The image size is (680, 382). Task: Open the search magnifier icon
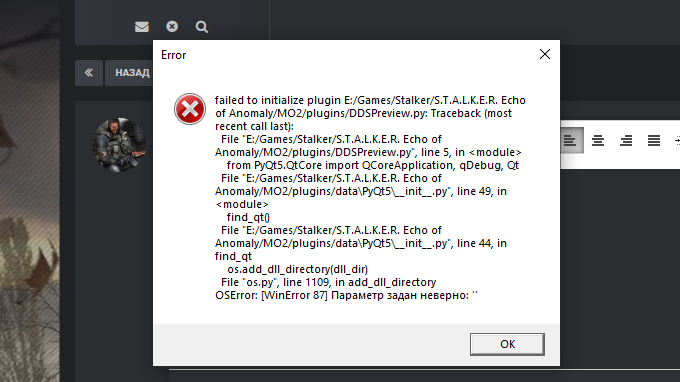coord(202,27)
